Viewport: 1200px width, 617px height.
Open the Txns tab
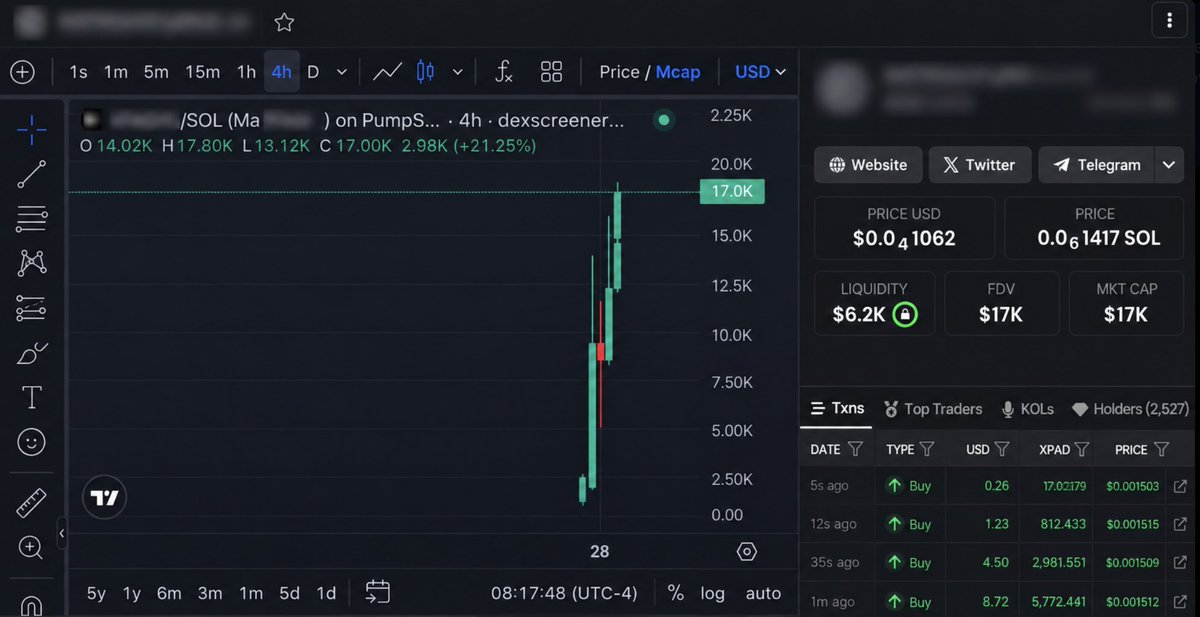[x=838, y=408]
